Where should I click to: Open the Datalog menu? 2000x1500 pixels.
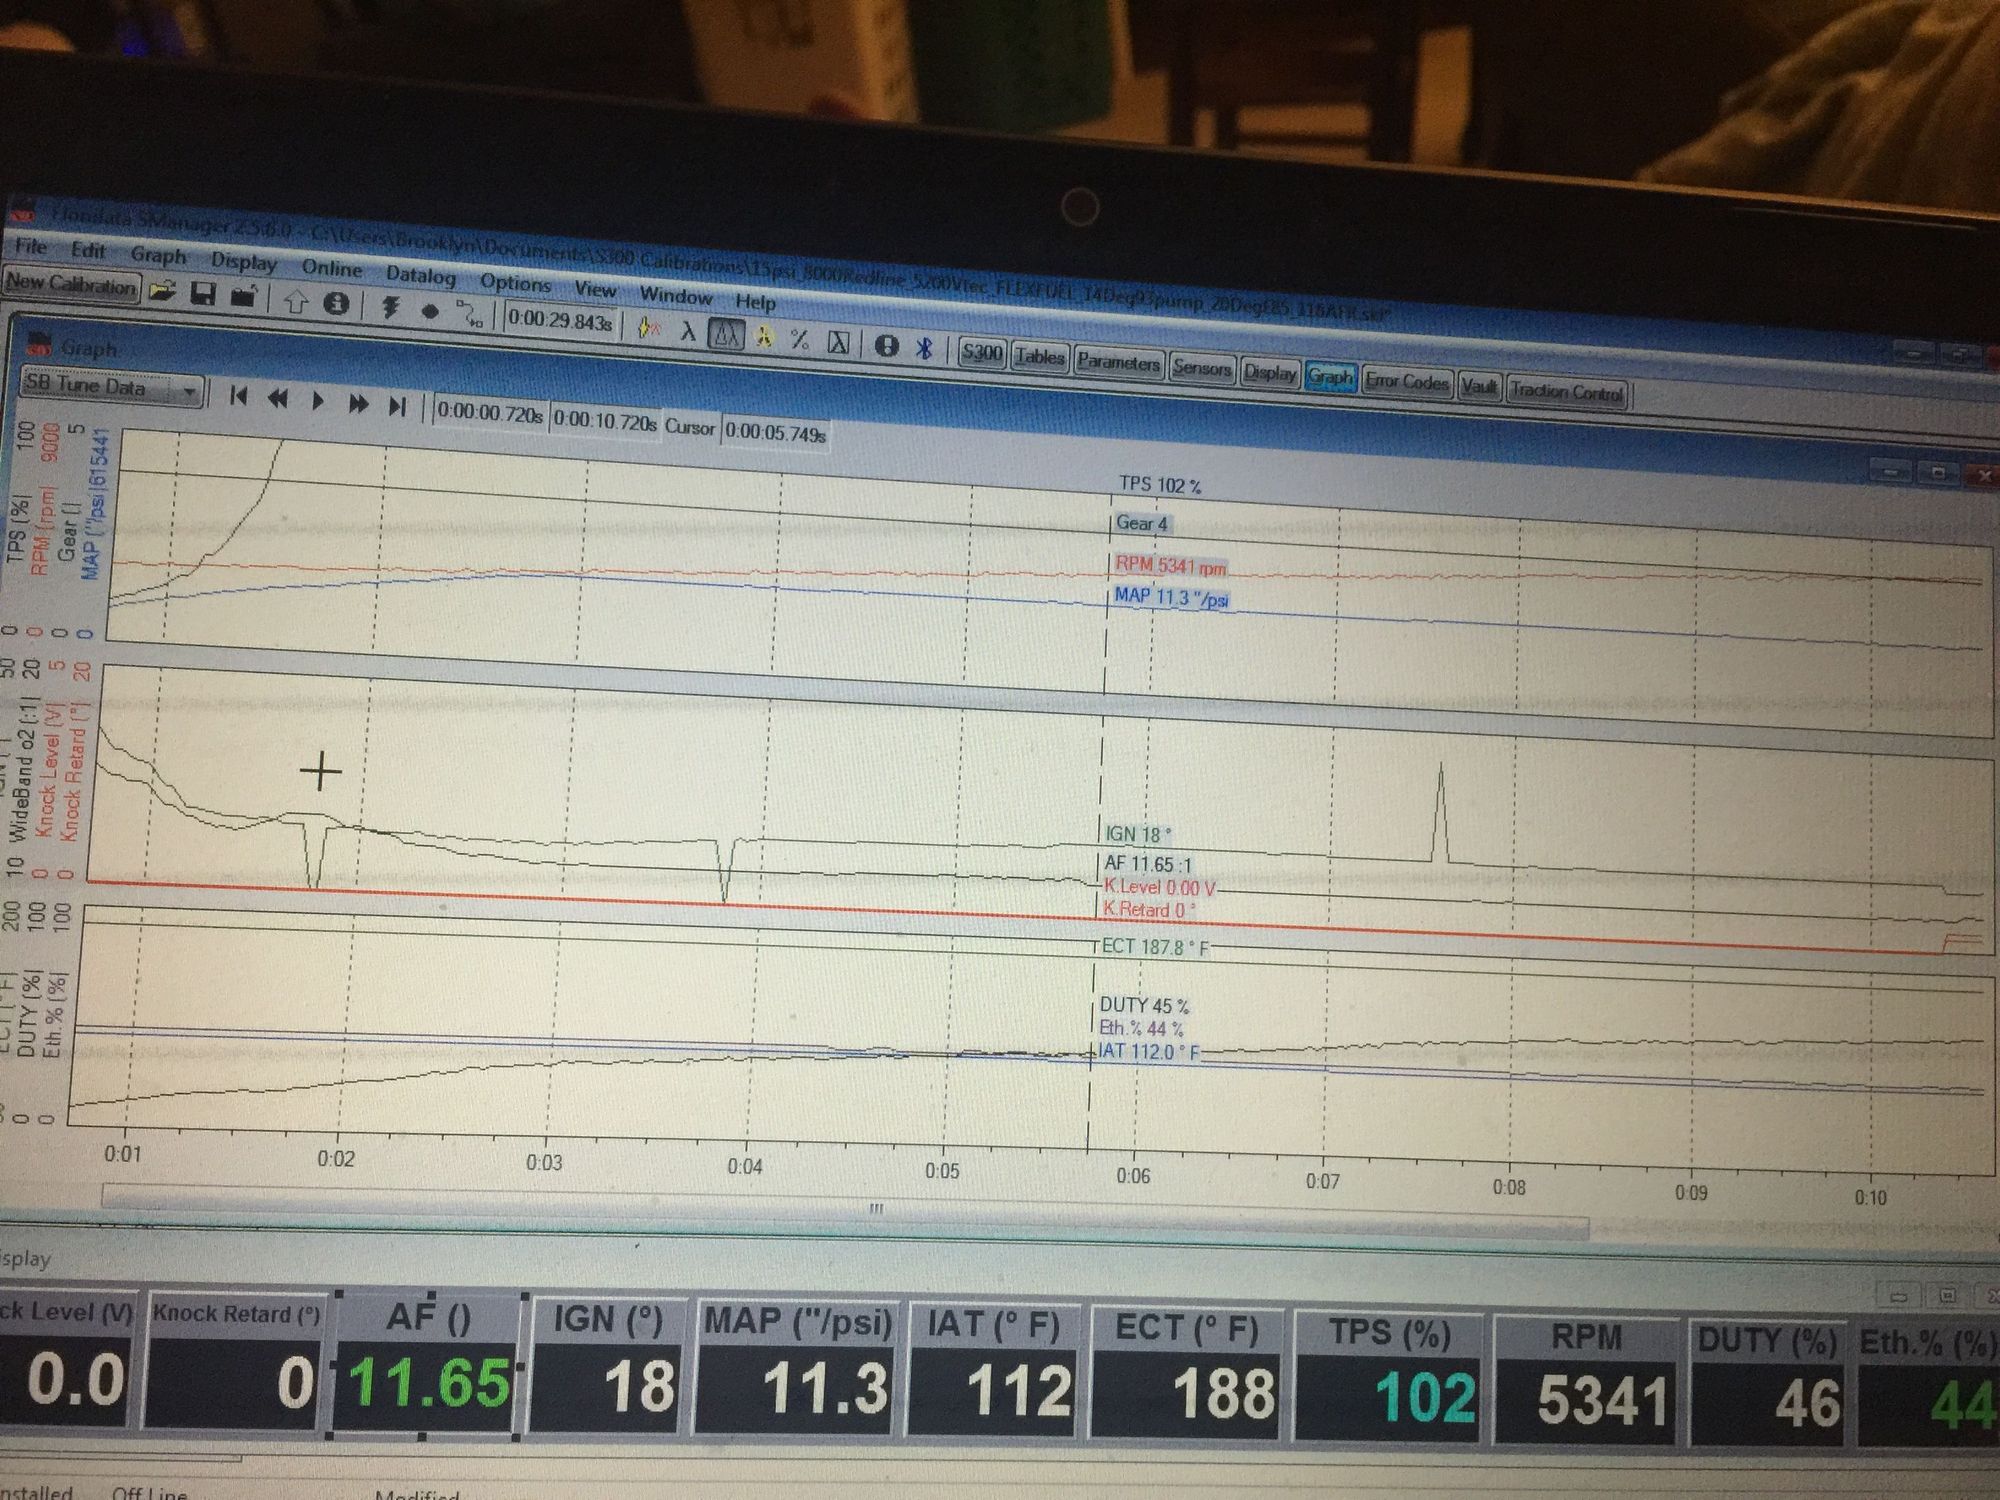tap(420, 275)
